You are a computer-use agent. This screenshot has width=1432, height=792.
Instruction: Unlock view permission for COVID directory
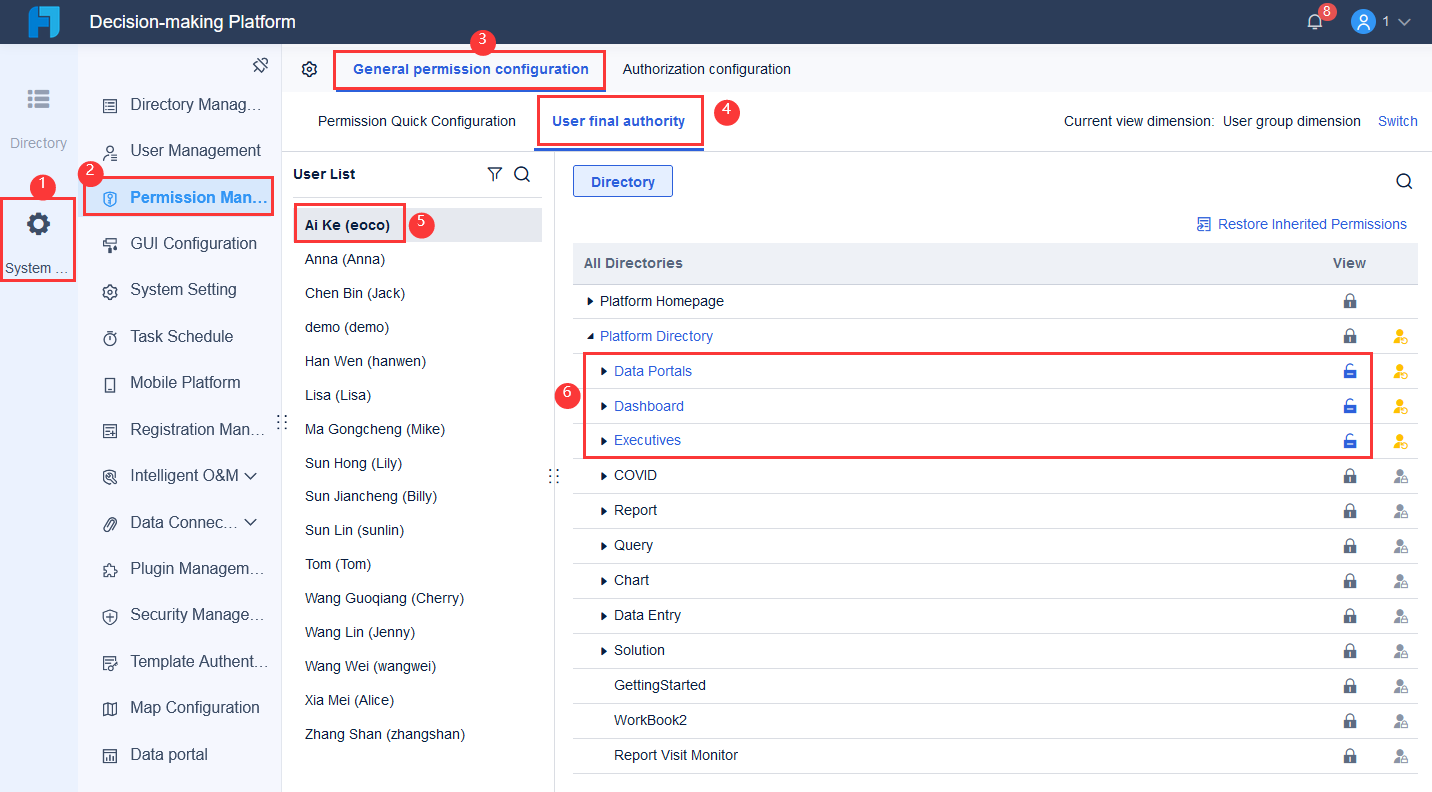click(x=1350, y=475)
